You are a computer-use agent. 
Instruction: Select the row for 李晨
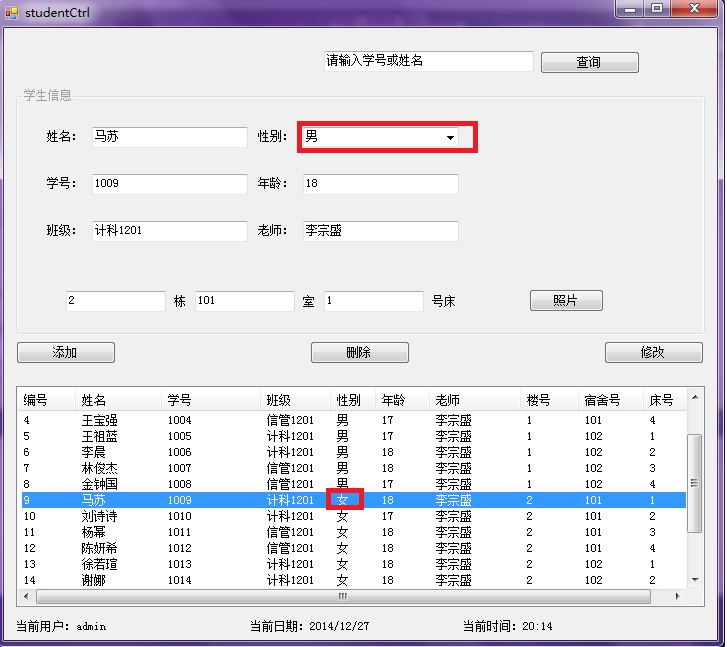pyautogui.click(x=354, y=452)
